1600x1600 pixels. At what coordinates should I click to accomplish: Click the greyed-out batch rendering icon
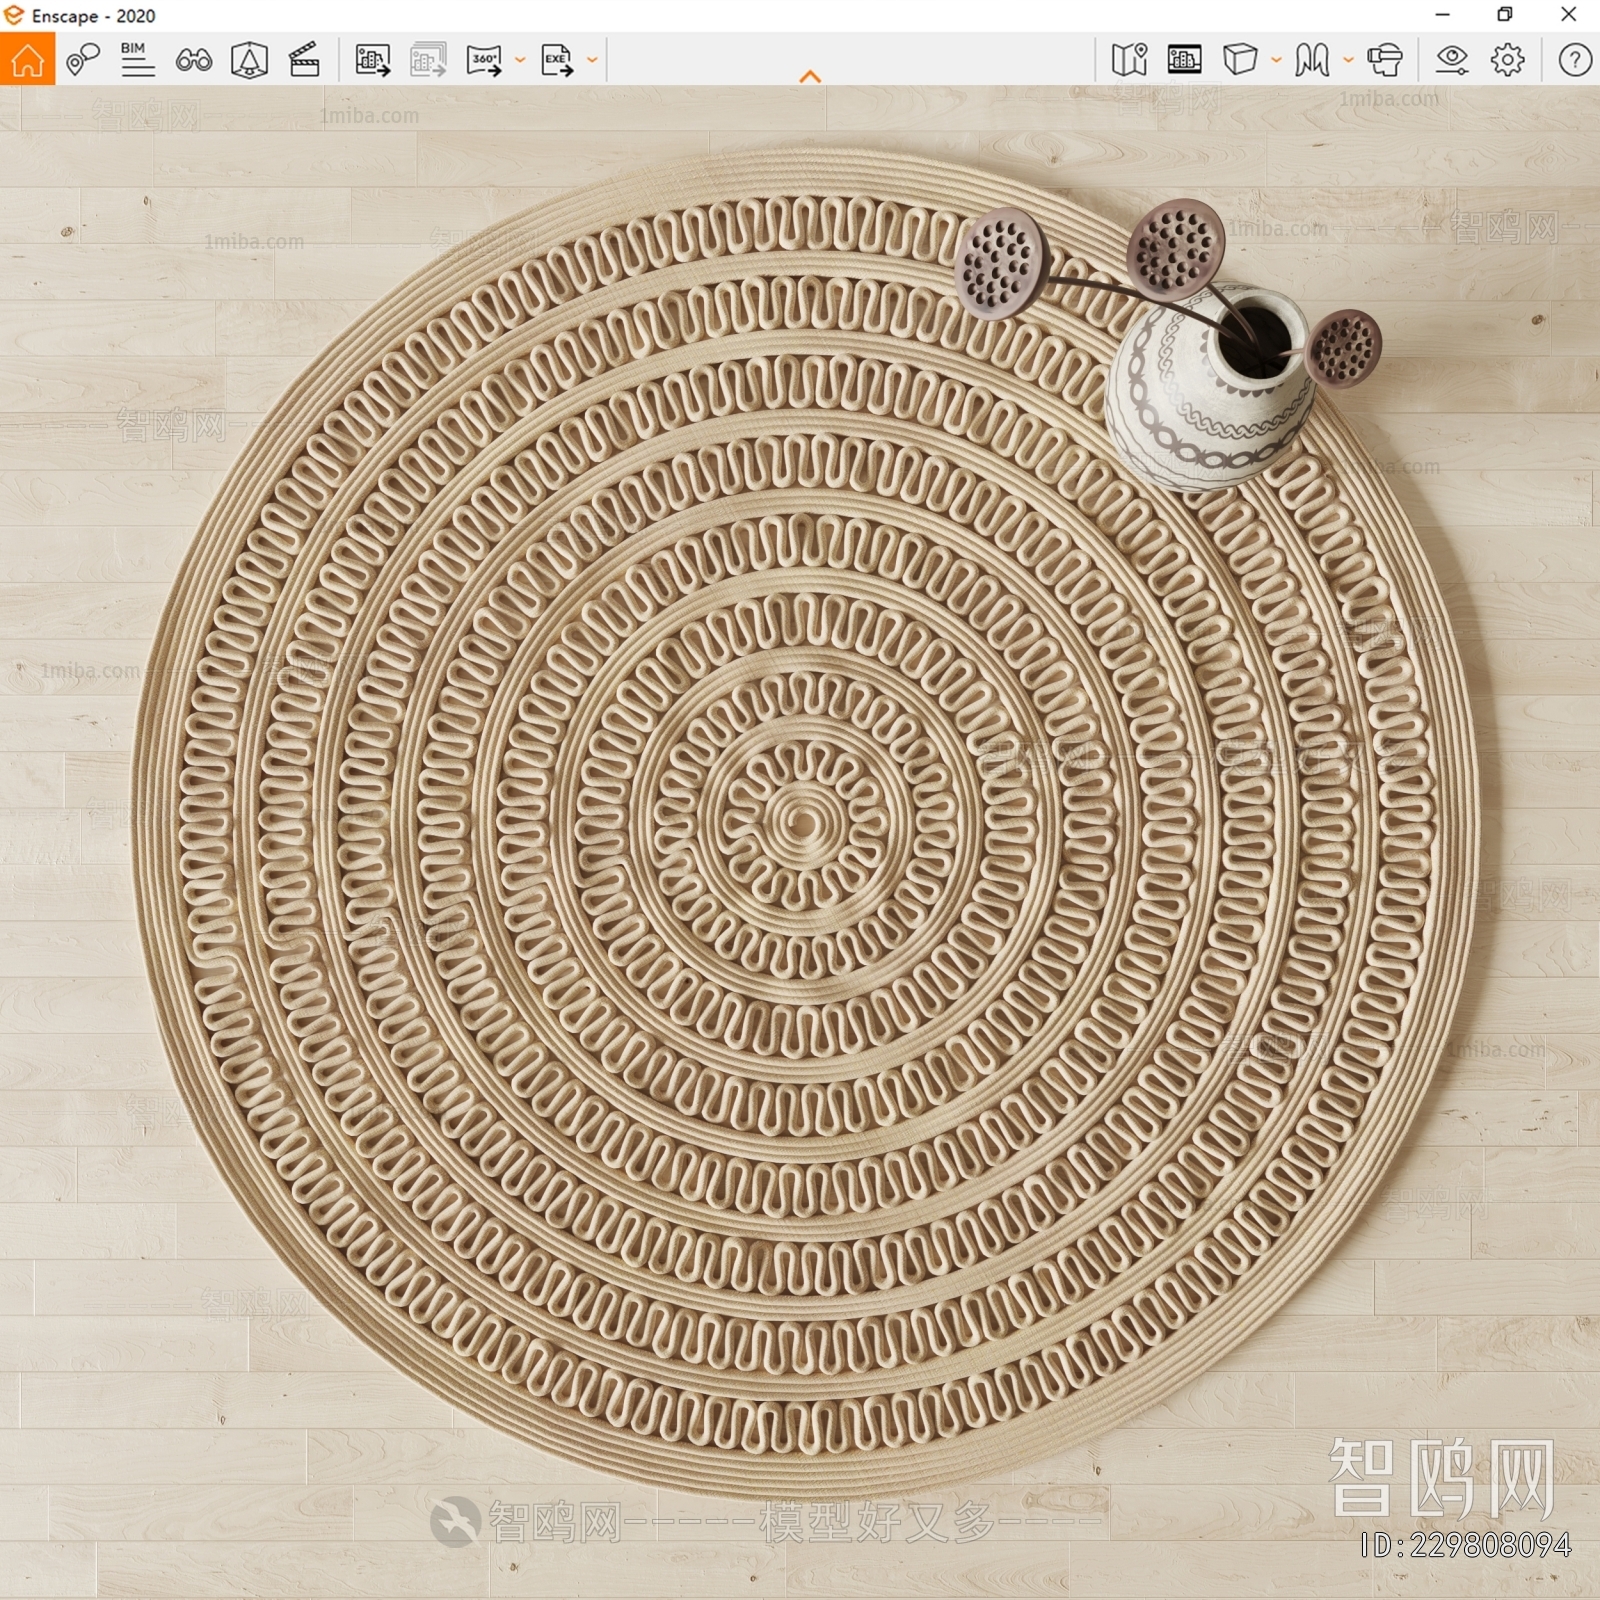pyautogui.click(x=428, y=60)
